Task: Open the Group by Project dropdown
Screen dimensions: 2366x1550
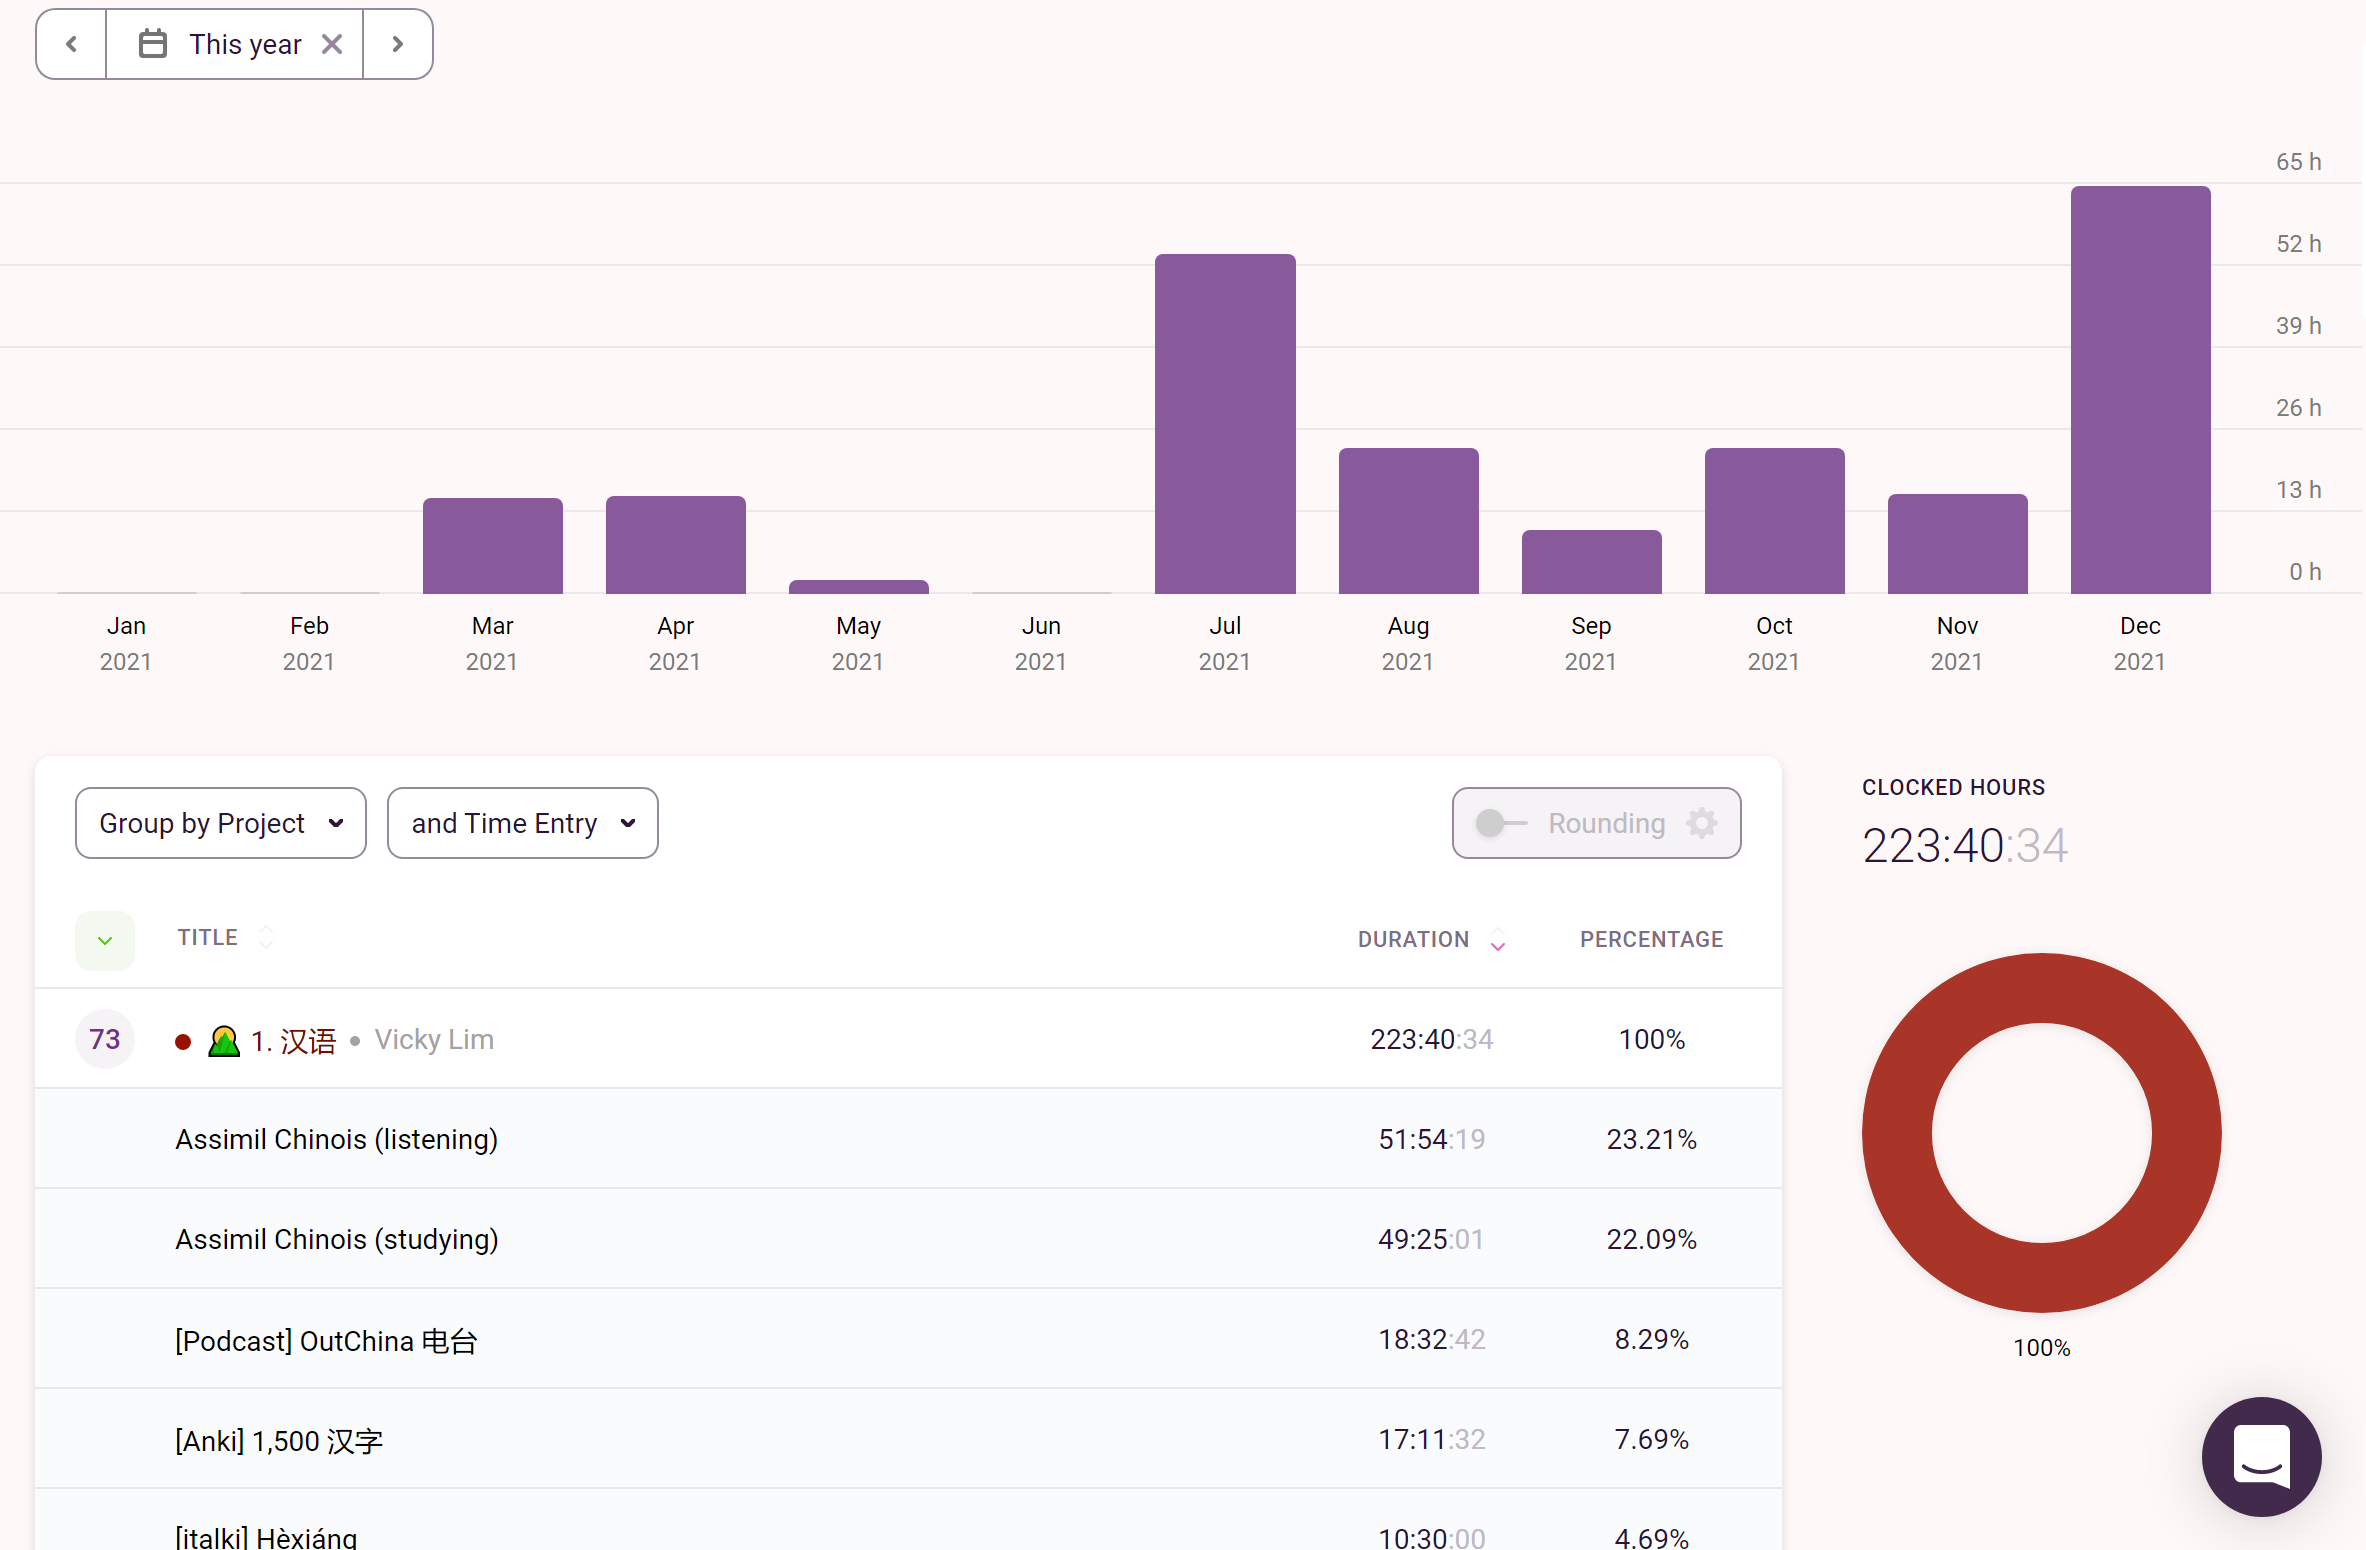Action: (221, 823)
